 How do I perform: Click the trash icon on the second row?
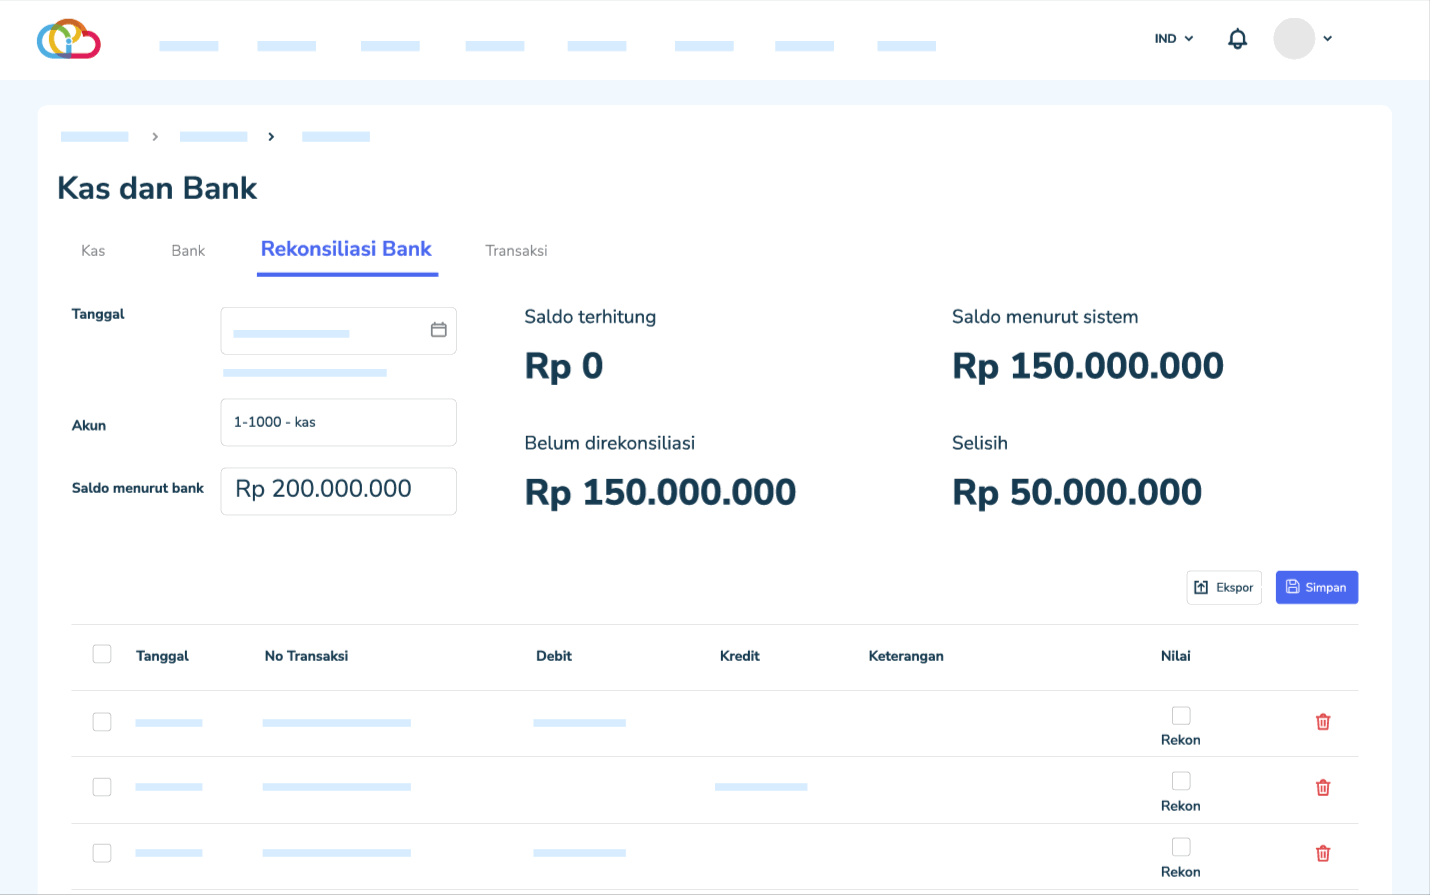1322,788
